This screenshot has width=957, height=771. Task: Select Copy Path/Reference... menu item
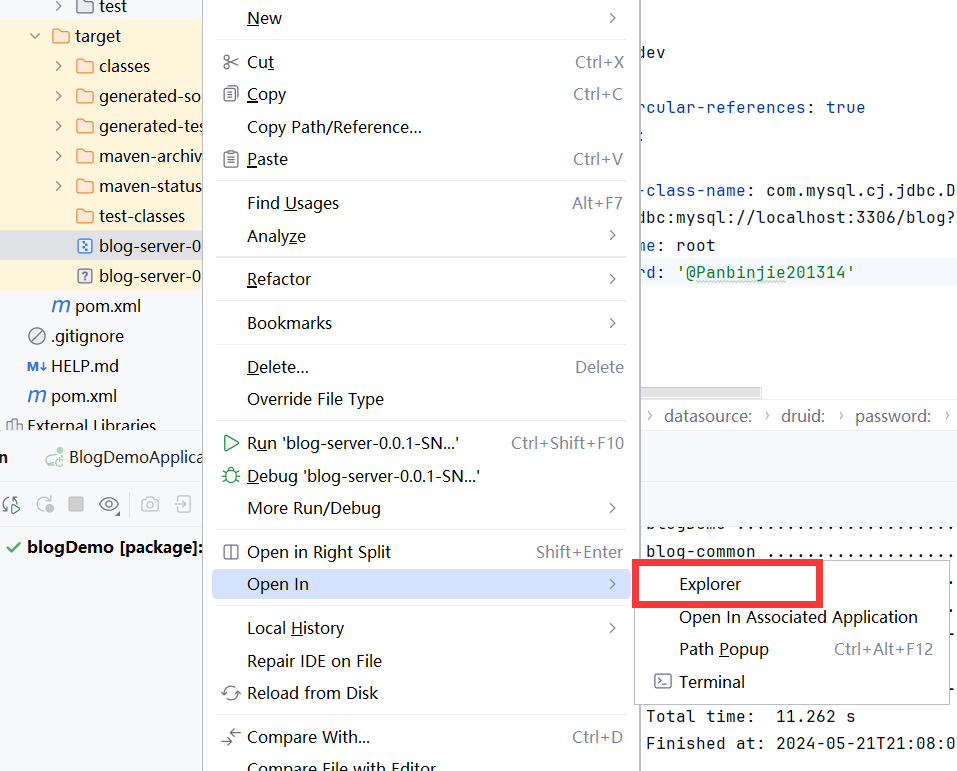(x=334, y=127)
